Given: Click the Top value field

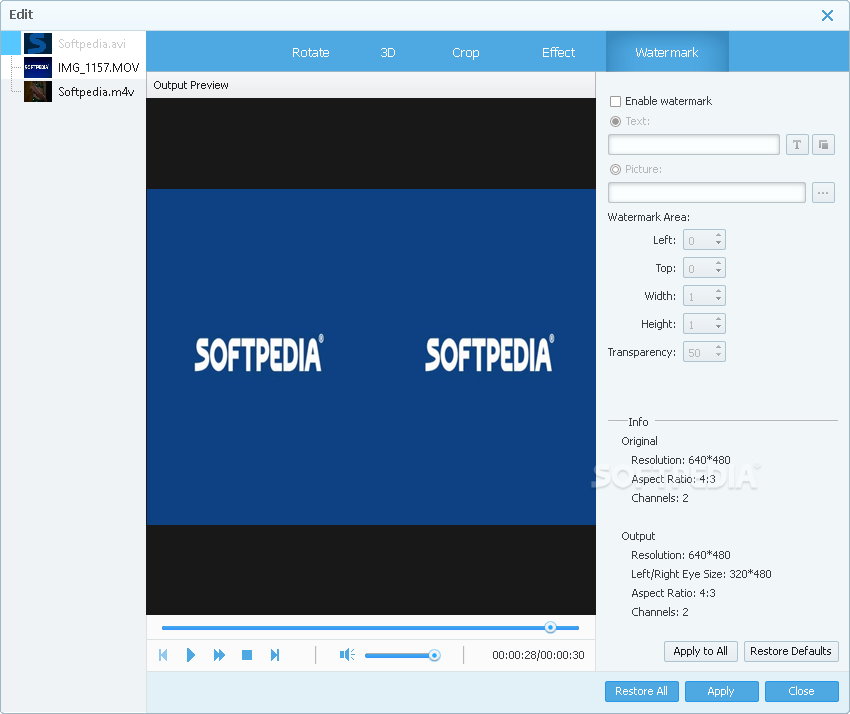Looking at the screenshot, I should (698, 268).
